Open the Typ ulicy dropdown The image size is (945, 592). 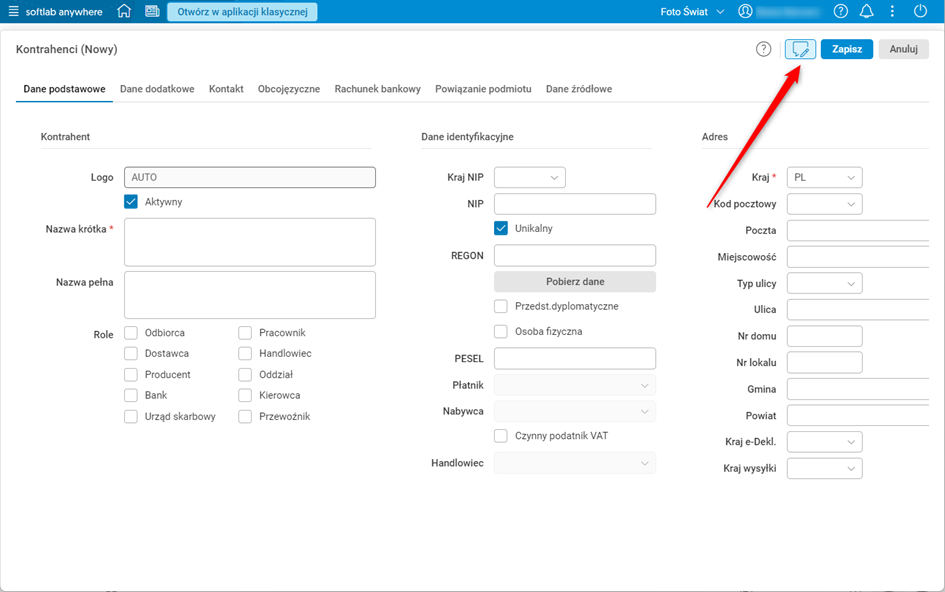[825, 284]
